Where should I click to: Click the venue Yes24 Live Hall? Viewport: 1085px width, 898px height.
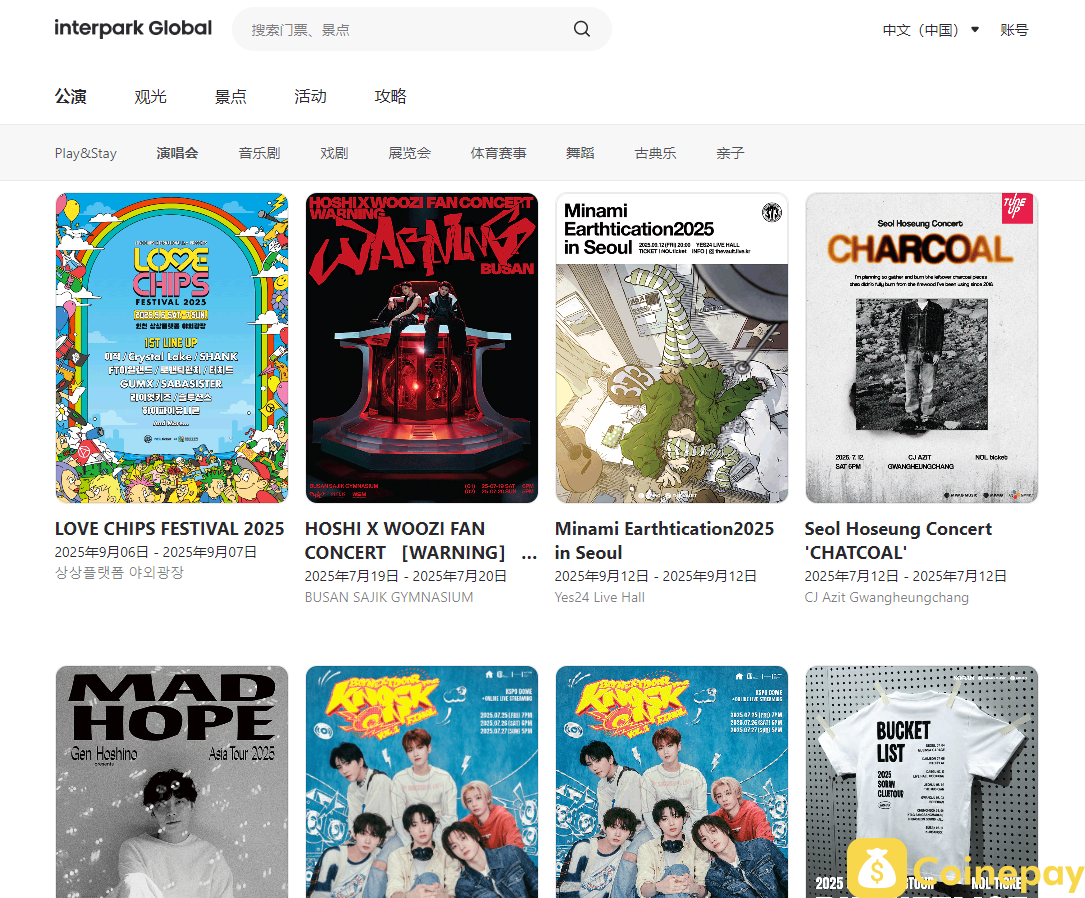(599, 597)
